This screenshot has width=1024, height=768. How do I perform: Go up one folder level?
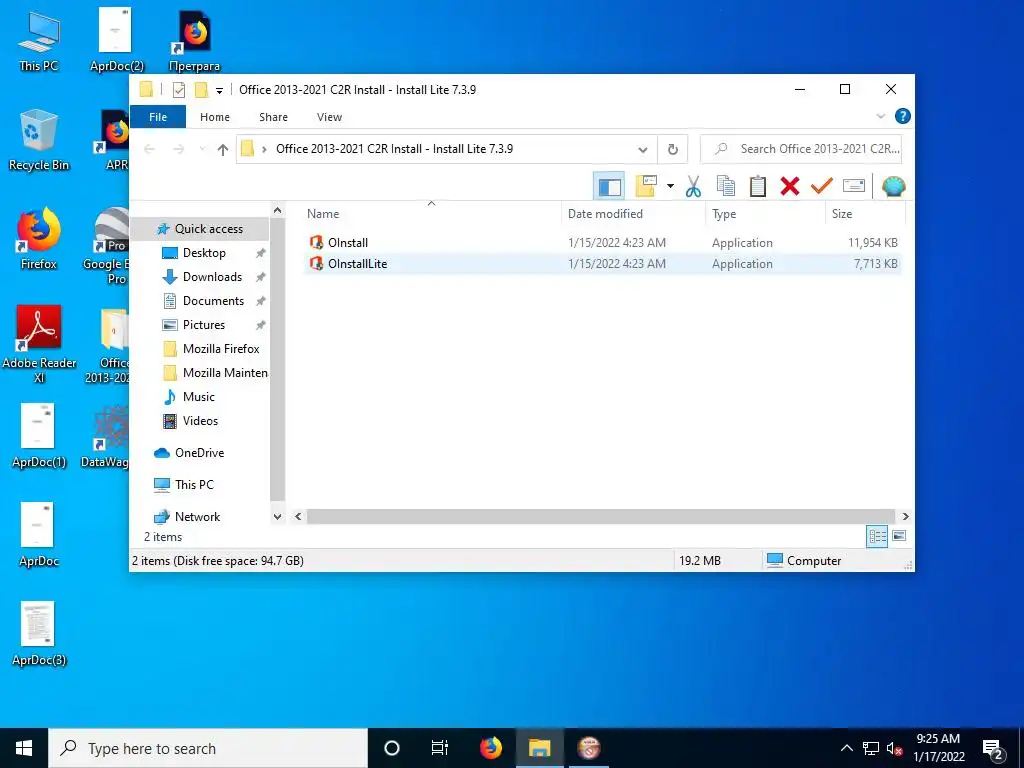[x=223, y=150]
